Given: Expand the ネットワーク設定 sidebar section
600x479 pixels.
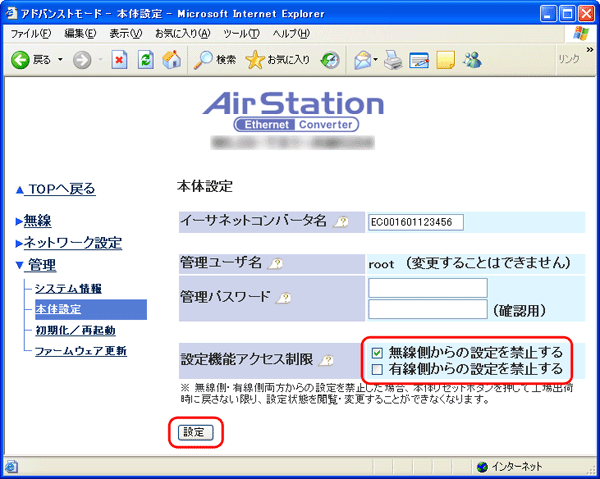Looking at the screenshot, I should [x=72, y=243].
